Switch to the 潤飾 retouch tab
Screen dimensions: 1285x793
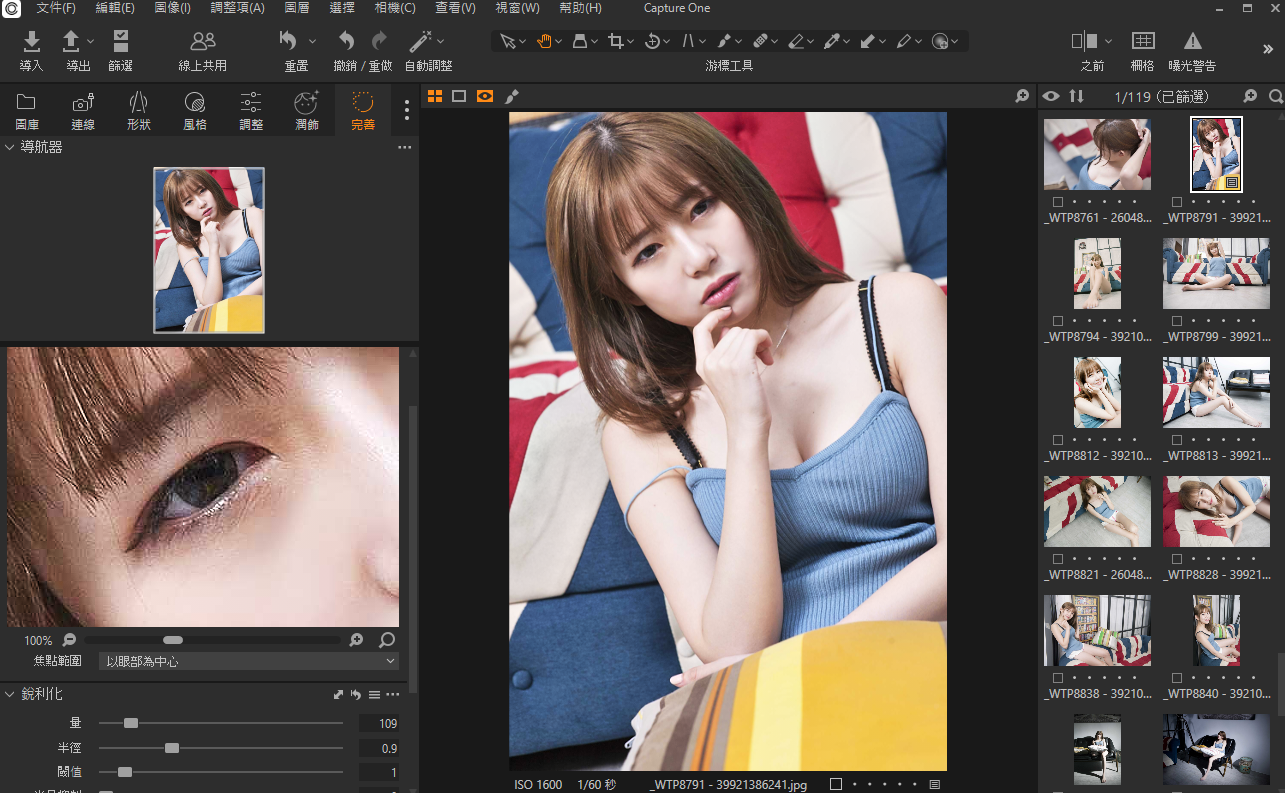point(307,110)
